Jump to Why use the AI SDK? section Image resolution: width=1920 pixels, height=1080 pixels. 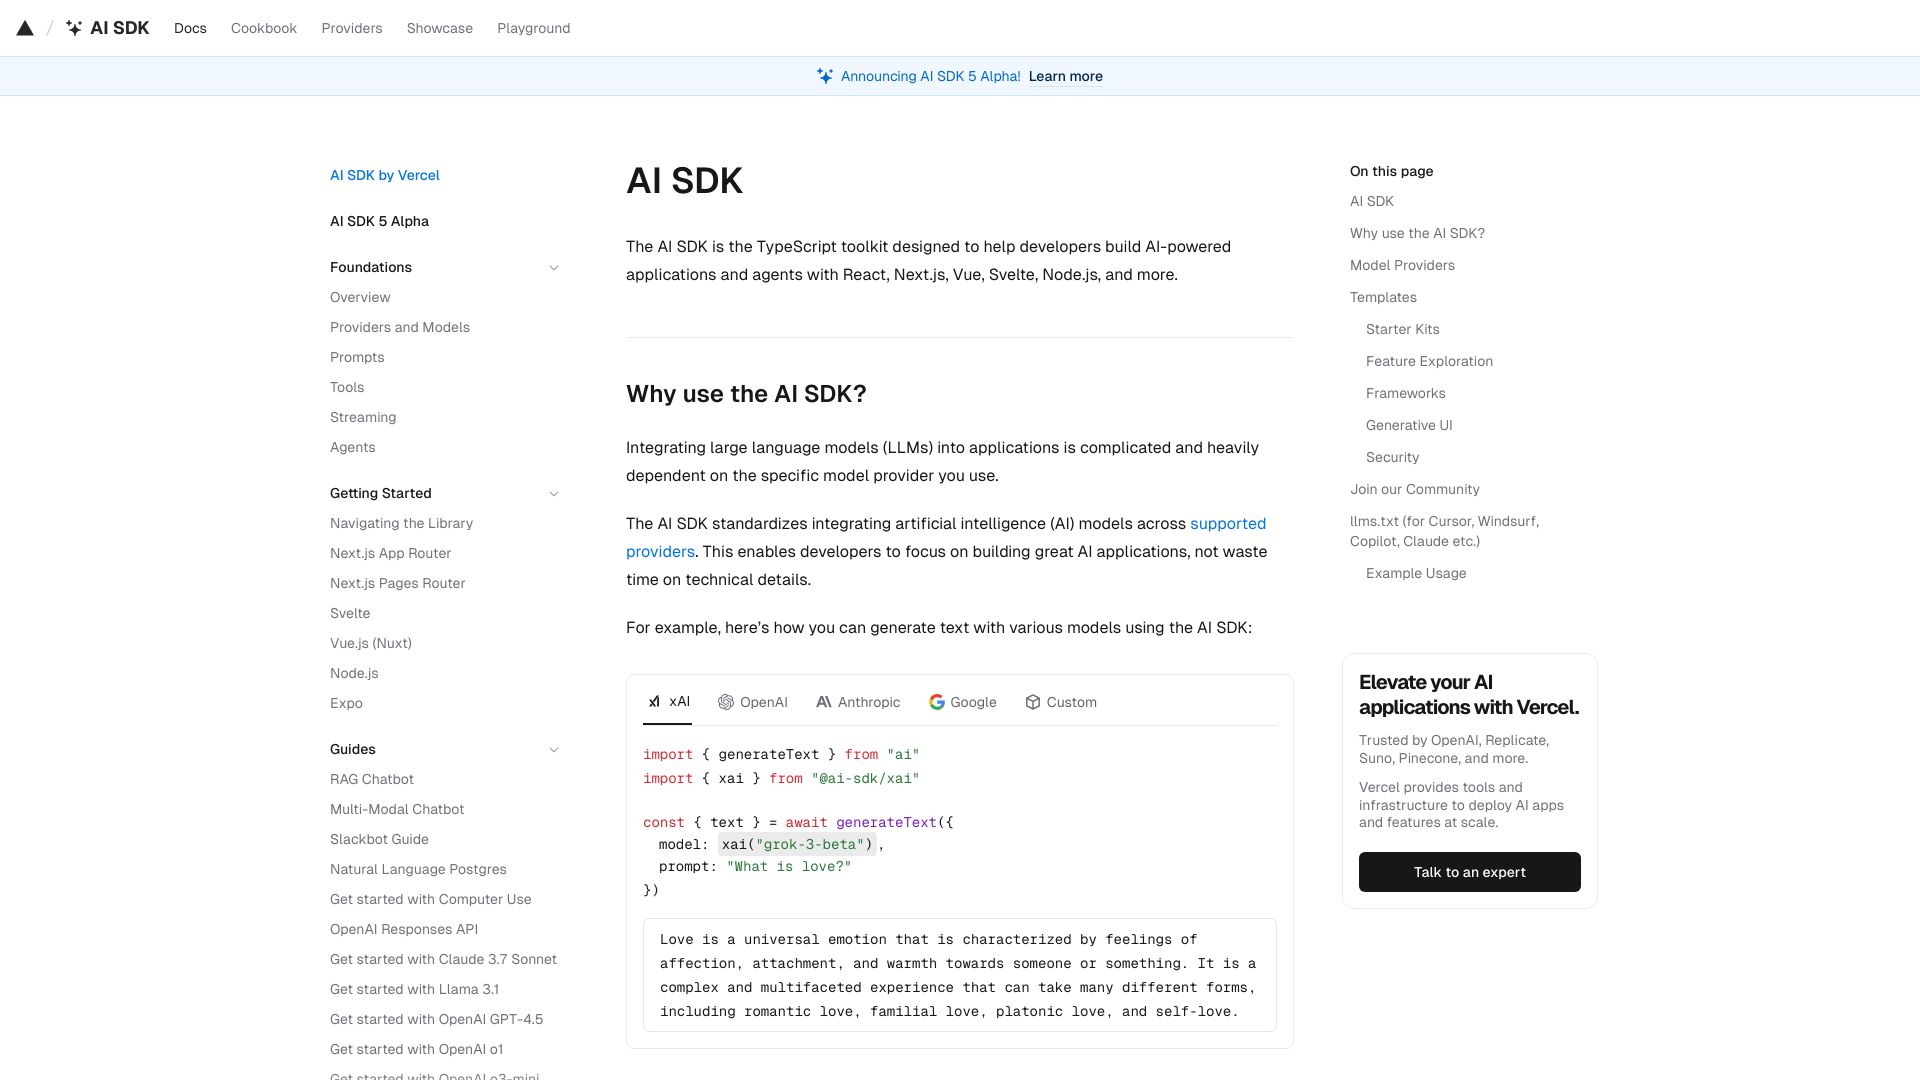1417,233
